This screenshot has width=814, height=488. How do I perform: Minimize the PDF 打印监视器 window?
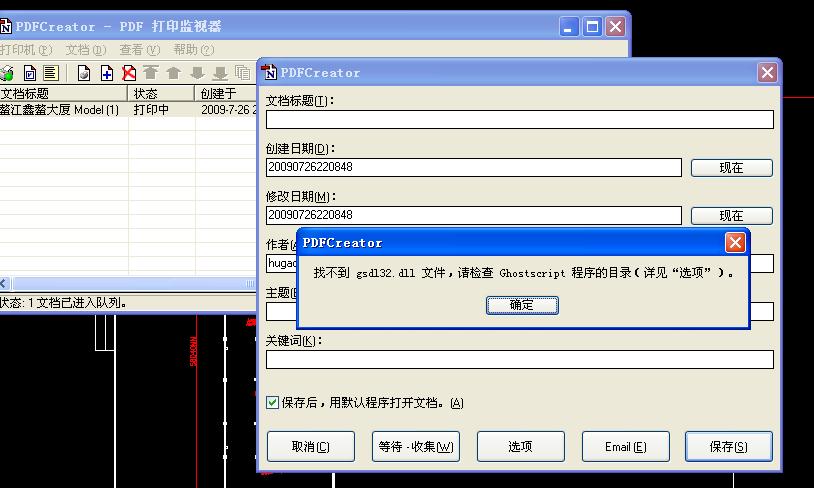(x=569, y=26)
